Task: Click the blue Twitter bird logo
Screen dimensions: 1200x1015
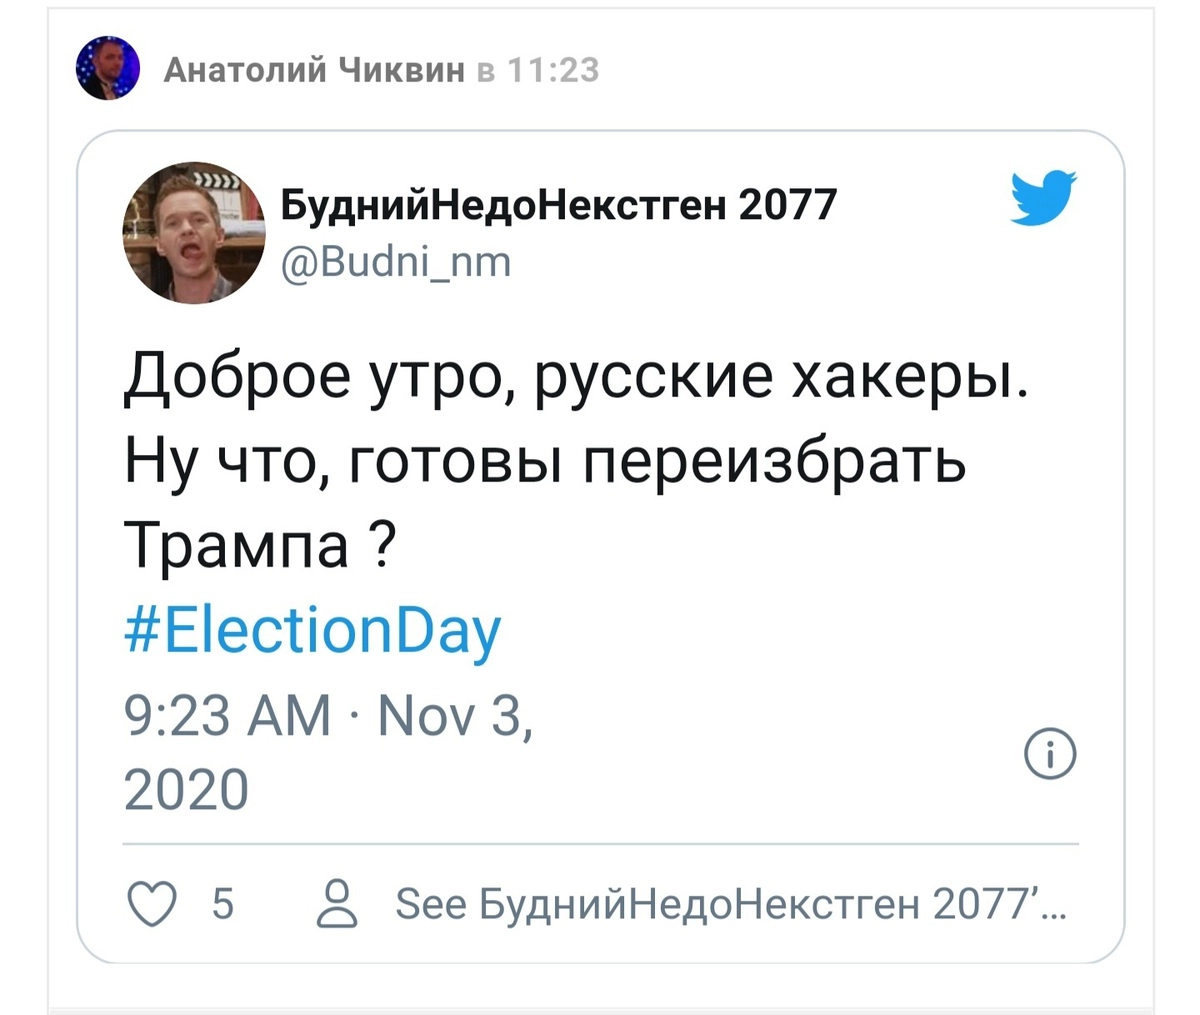Action: [x=1042, y=197]
